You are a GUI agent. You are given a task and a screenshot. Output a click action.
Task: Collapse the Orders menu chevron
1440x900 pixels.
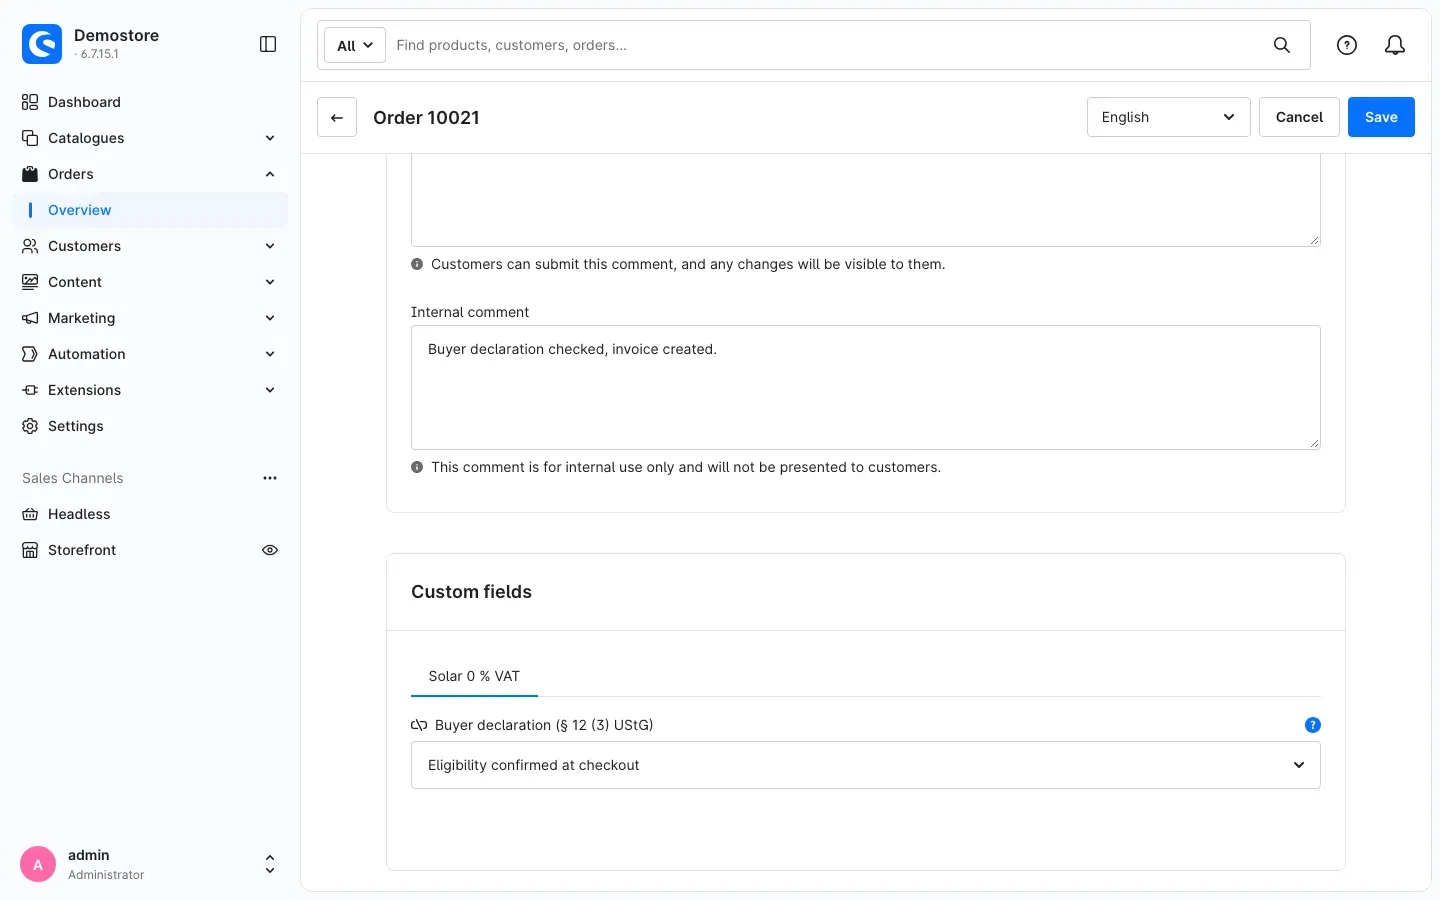[x=270, y=174]
